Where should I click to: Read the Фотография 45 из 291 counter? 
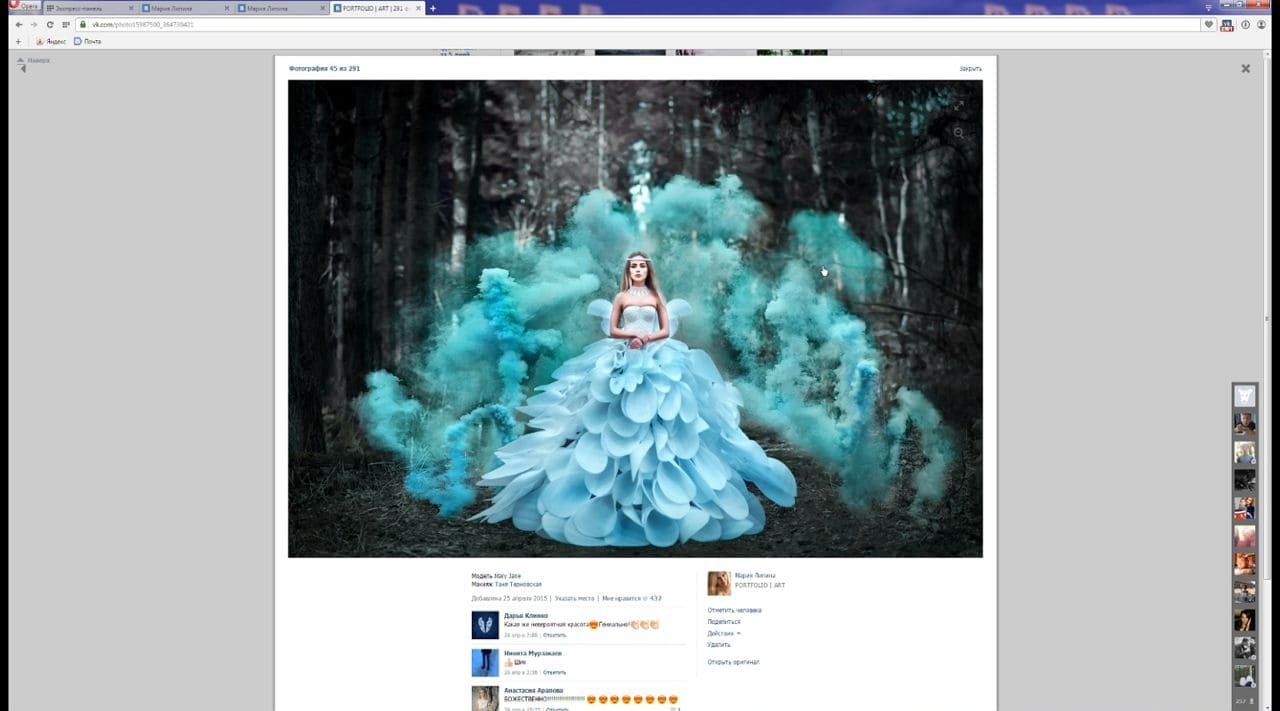point(324,69)
